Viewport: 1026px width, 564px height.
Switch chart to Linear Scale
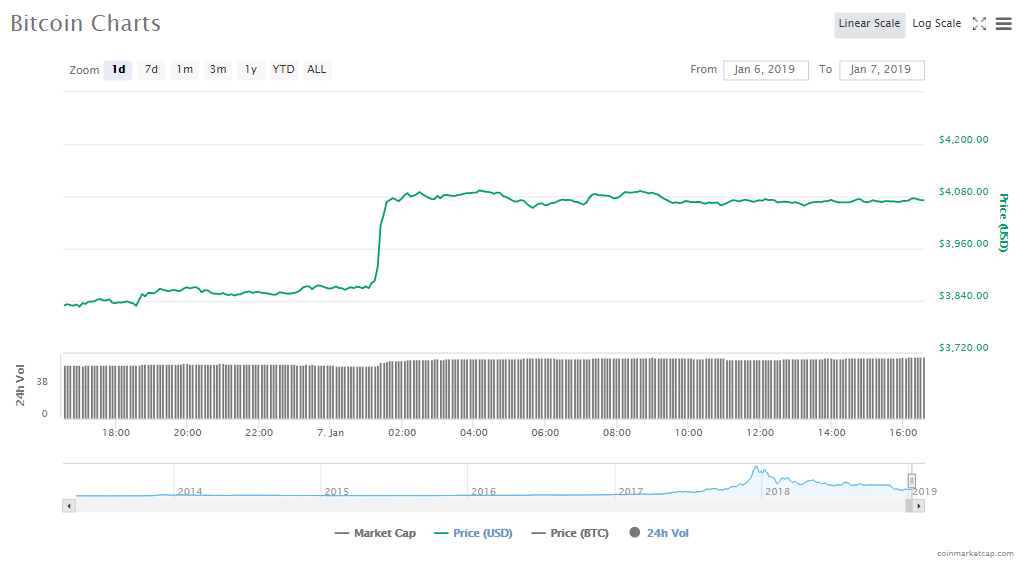(x=869, y=24)
